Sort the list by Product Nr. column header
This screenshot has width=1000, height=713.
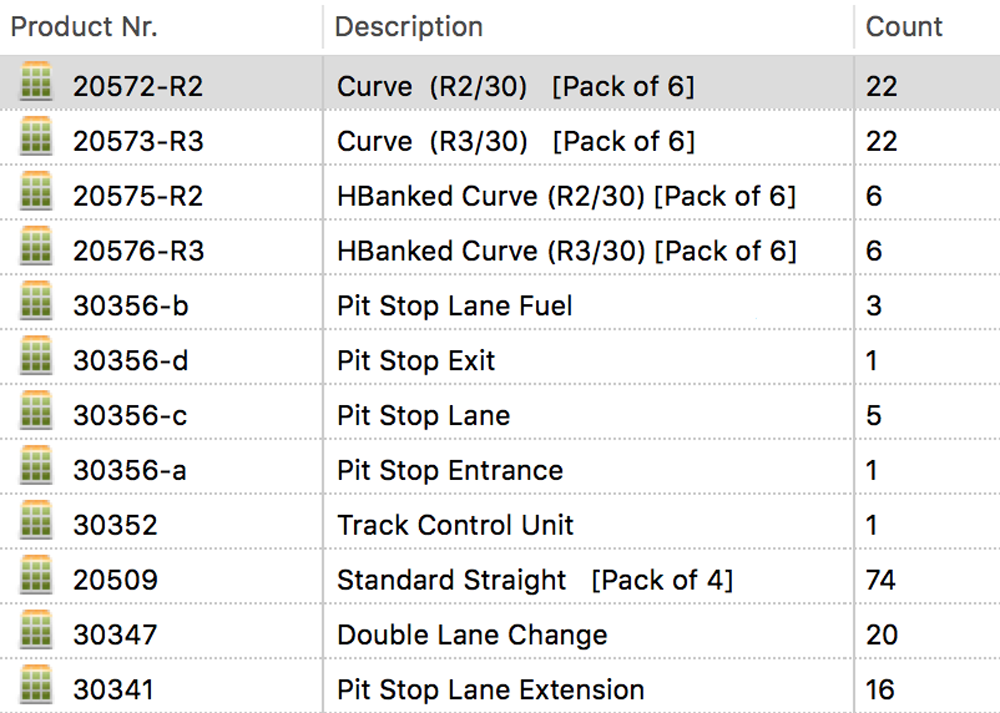point(84,27)
